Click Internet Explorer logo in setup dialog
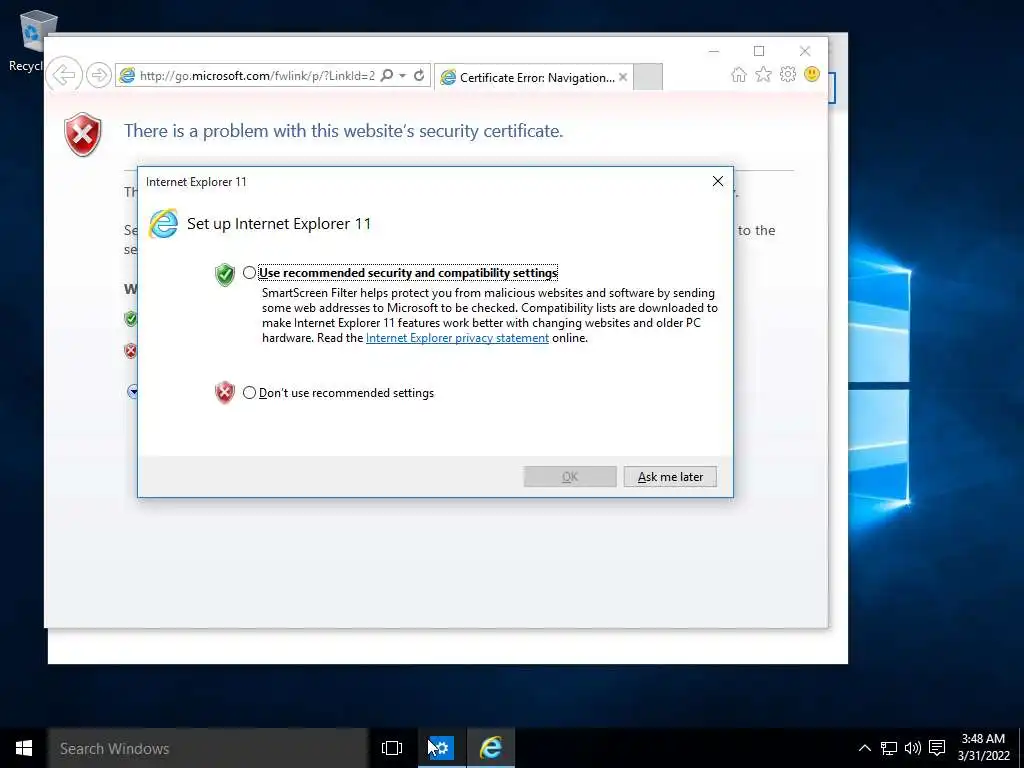1024x768 pixels. coord(163,224)
